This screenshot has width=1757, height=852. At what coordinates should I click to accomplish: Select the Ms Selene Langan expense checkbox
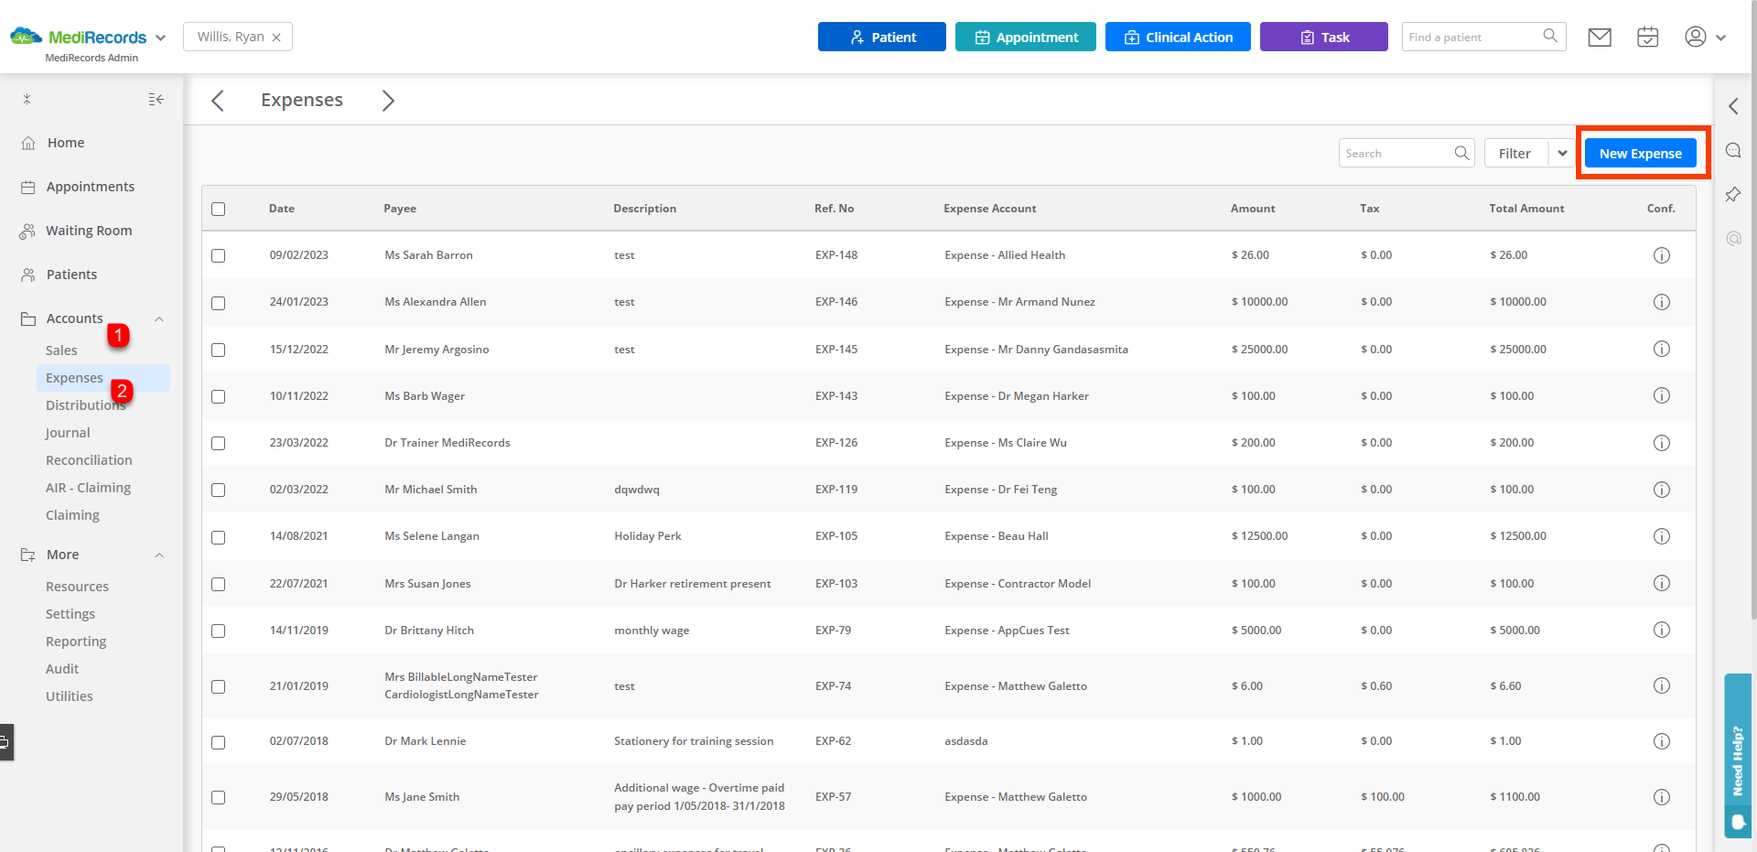(218, 537)
